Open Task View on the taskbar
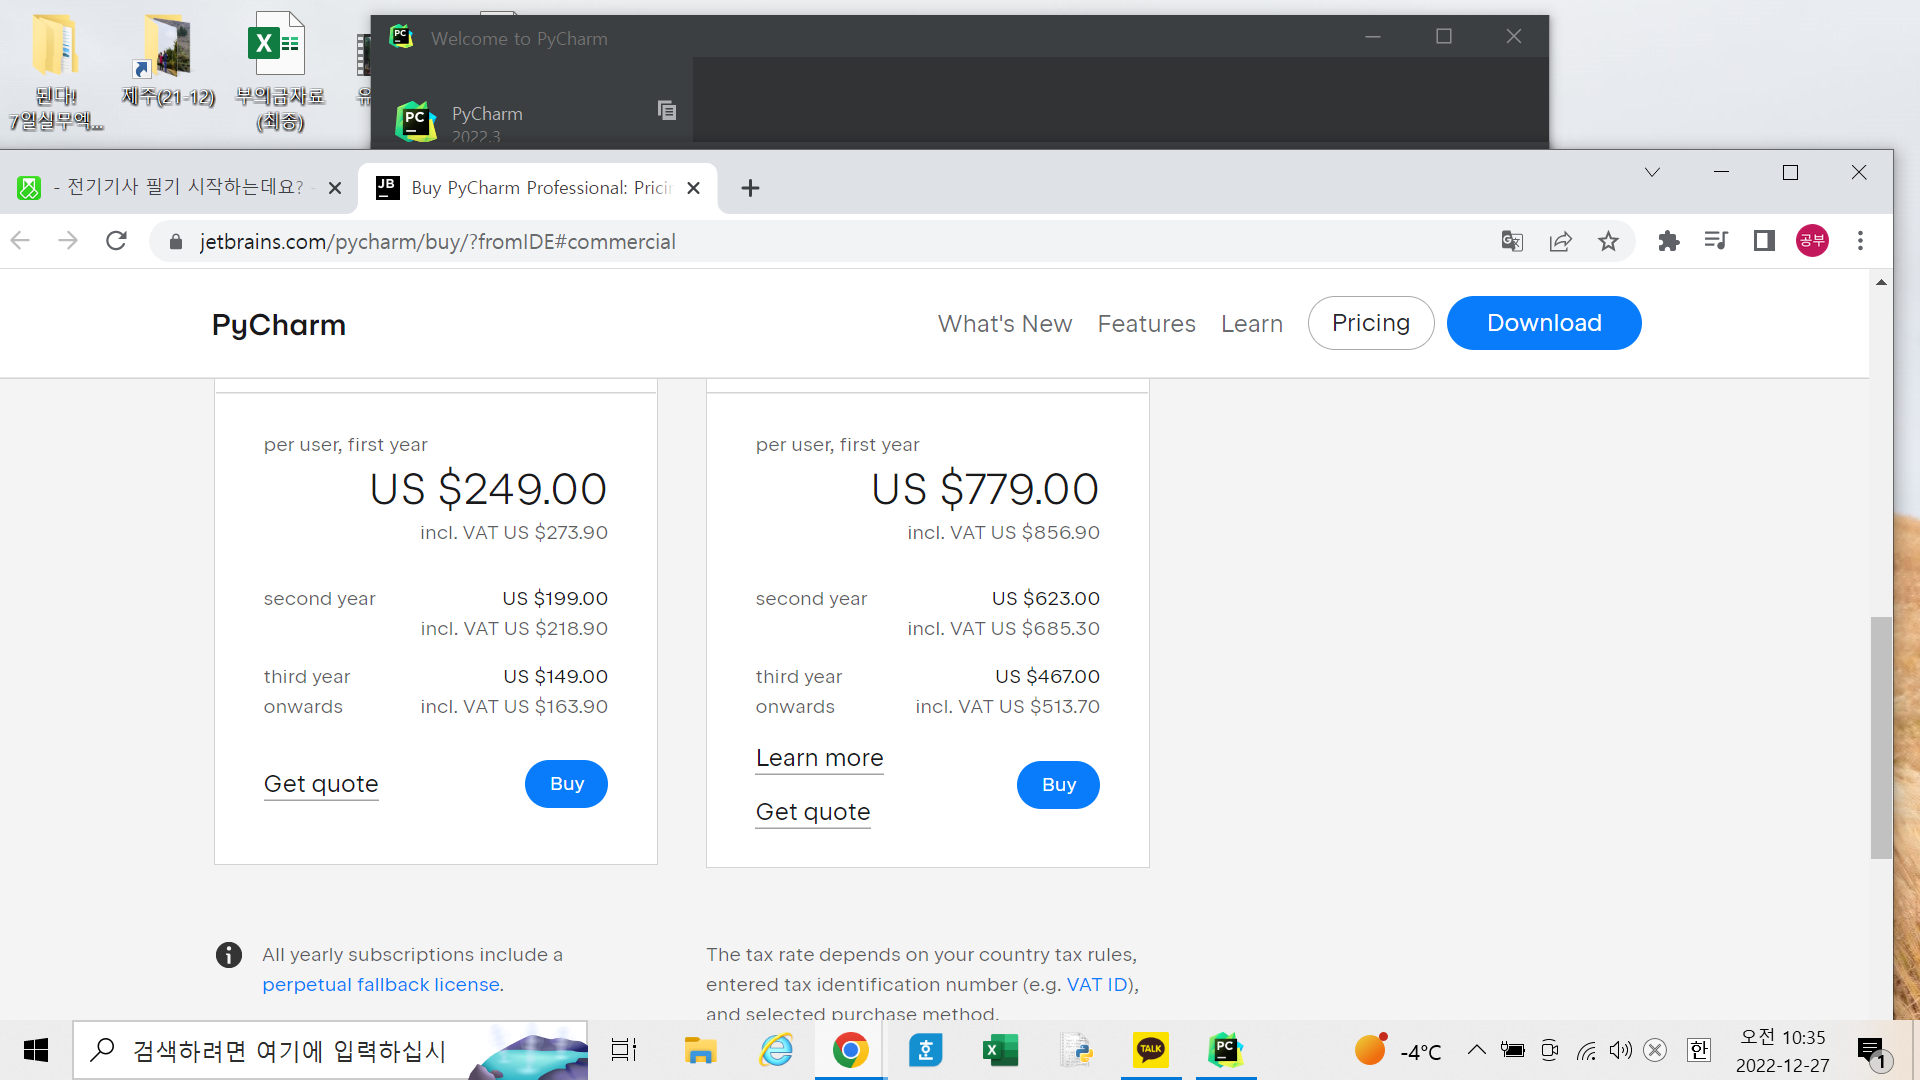The width and height of the screenshot is (1920, 1080). click(624, 1050)
